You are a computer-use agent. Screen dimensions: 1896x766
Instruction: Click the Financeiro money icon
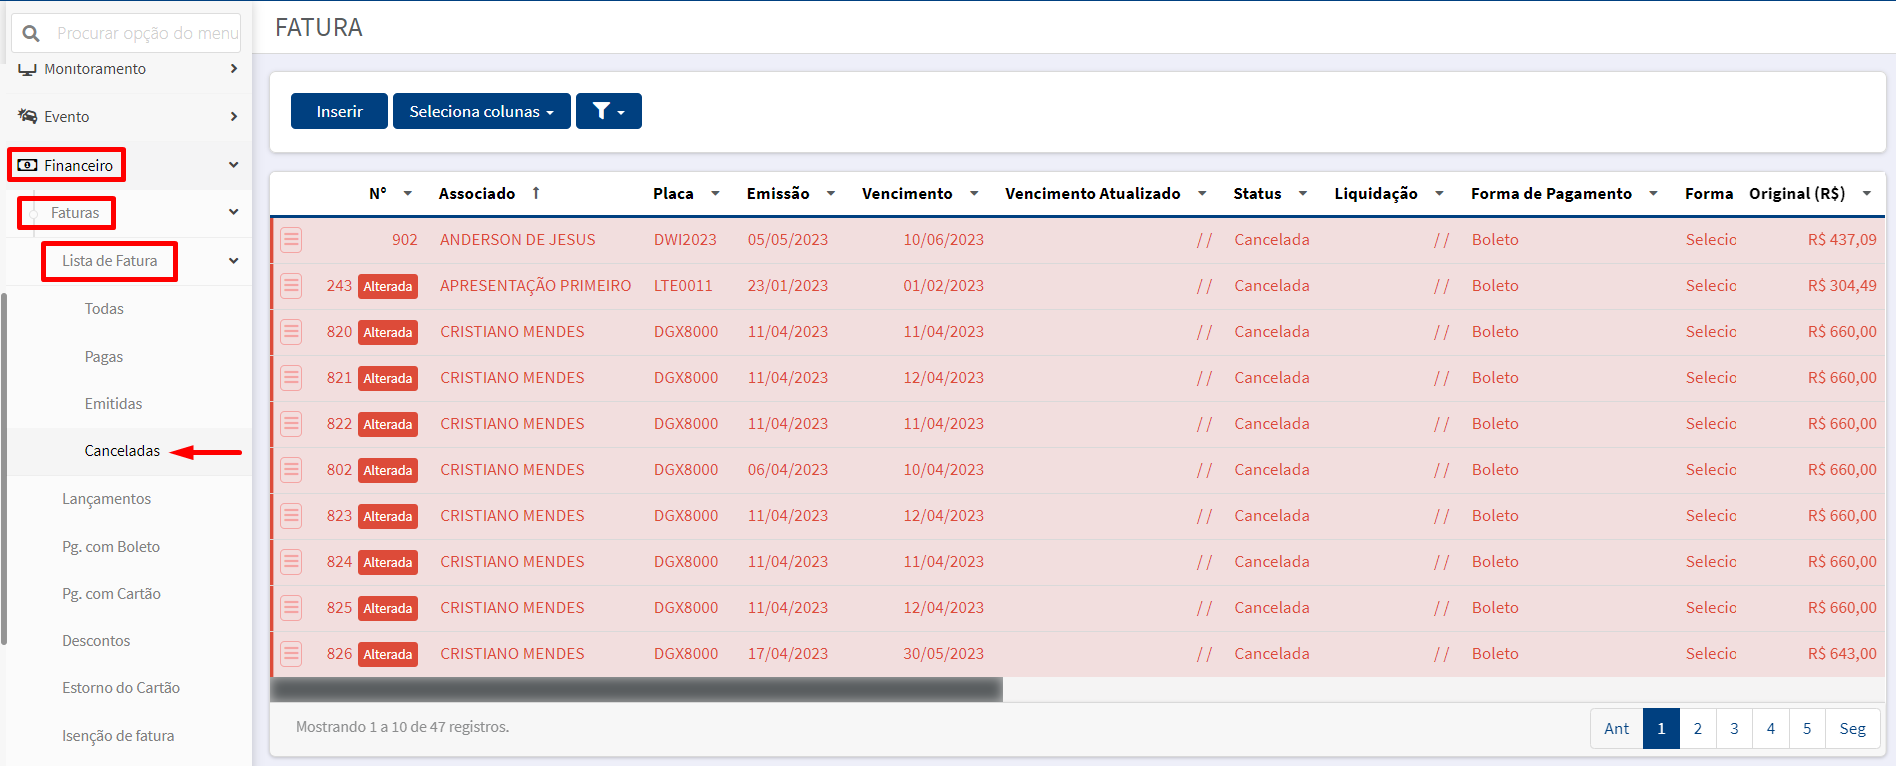pos(28,165)
